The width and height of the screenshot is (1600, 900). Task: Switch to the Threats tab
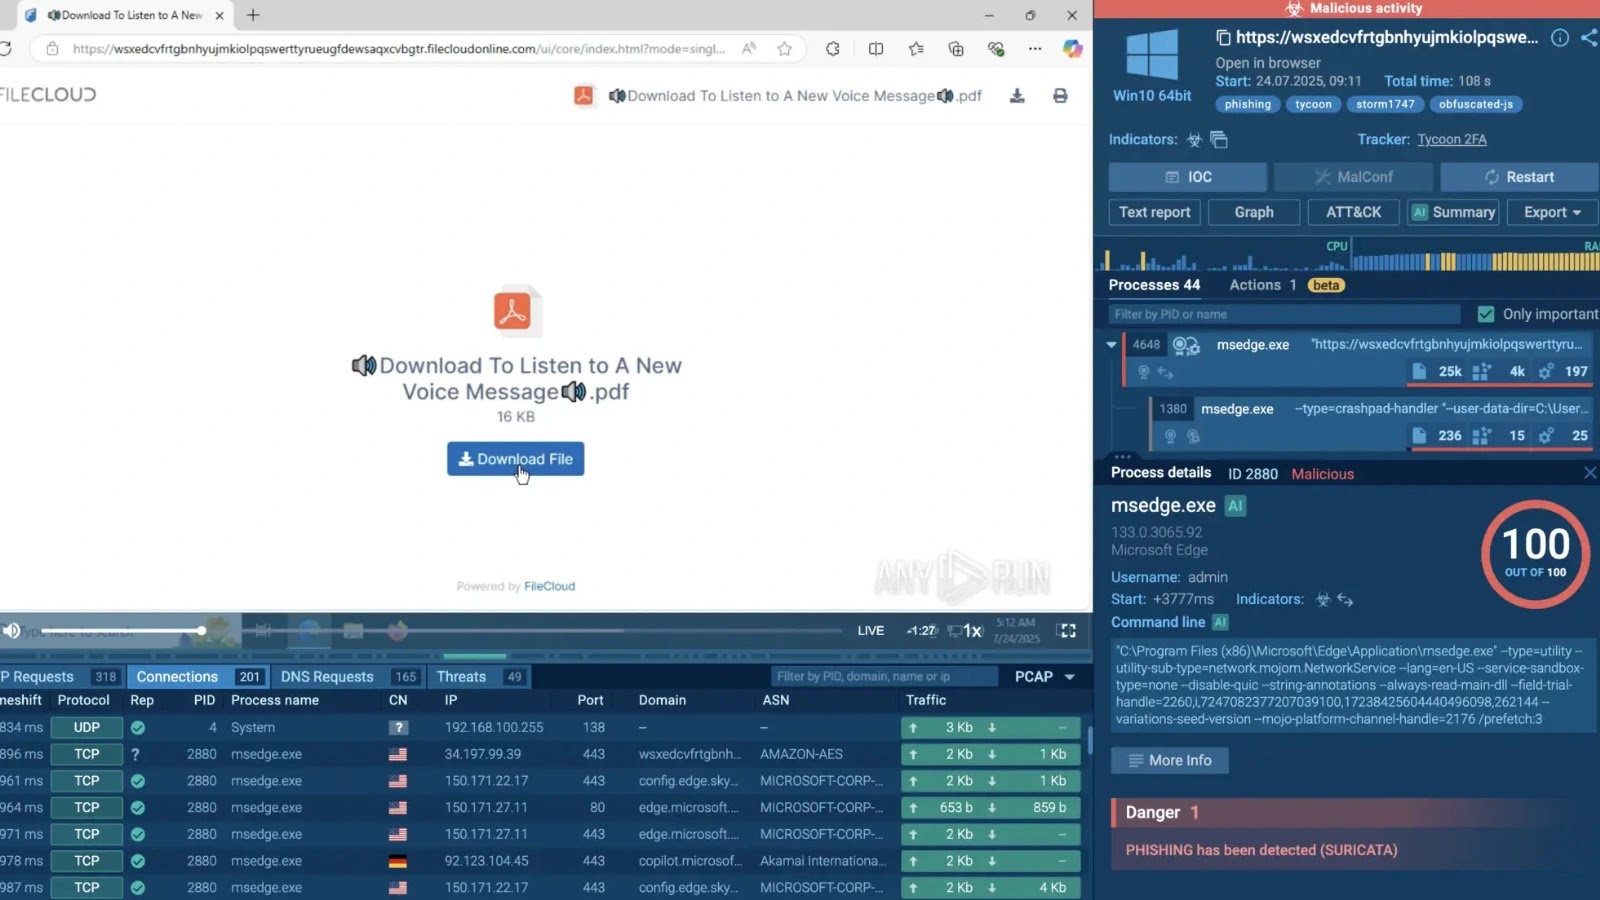point(463,677)
